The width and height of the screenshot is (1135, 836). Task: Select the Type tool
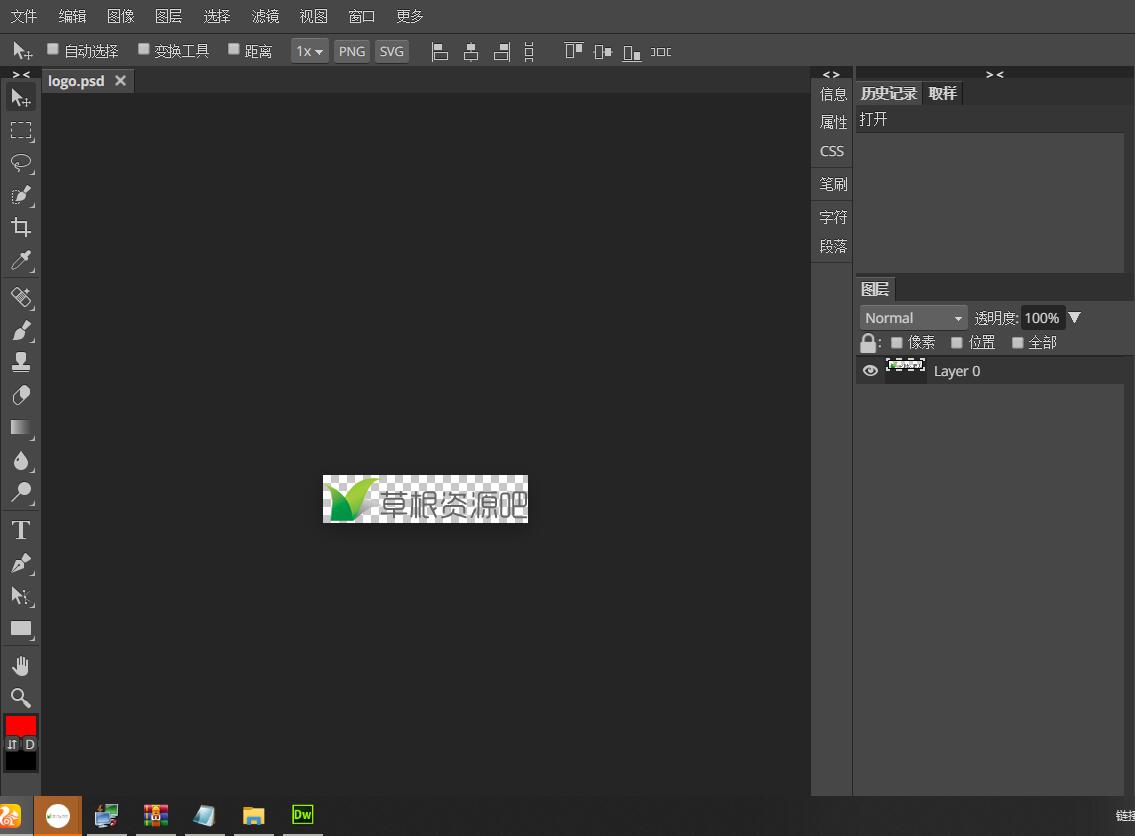coord(21,531)
